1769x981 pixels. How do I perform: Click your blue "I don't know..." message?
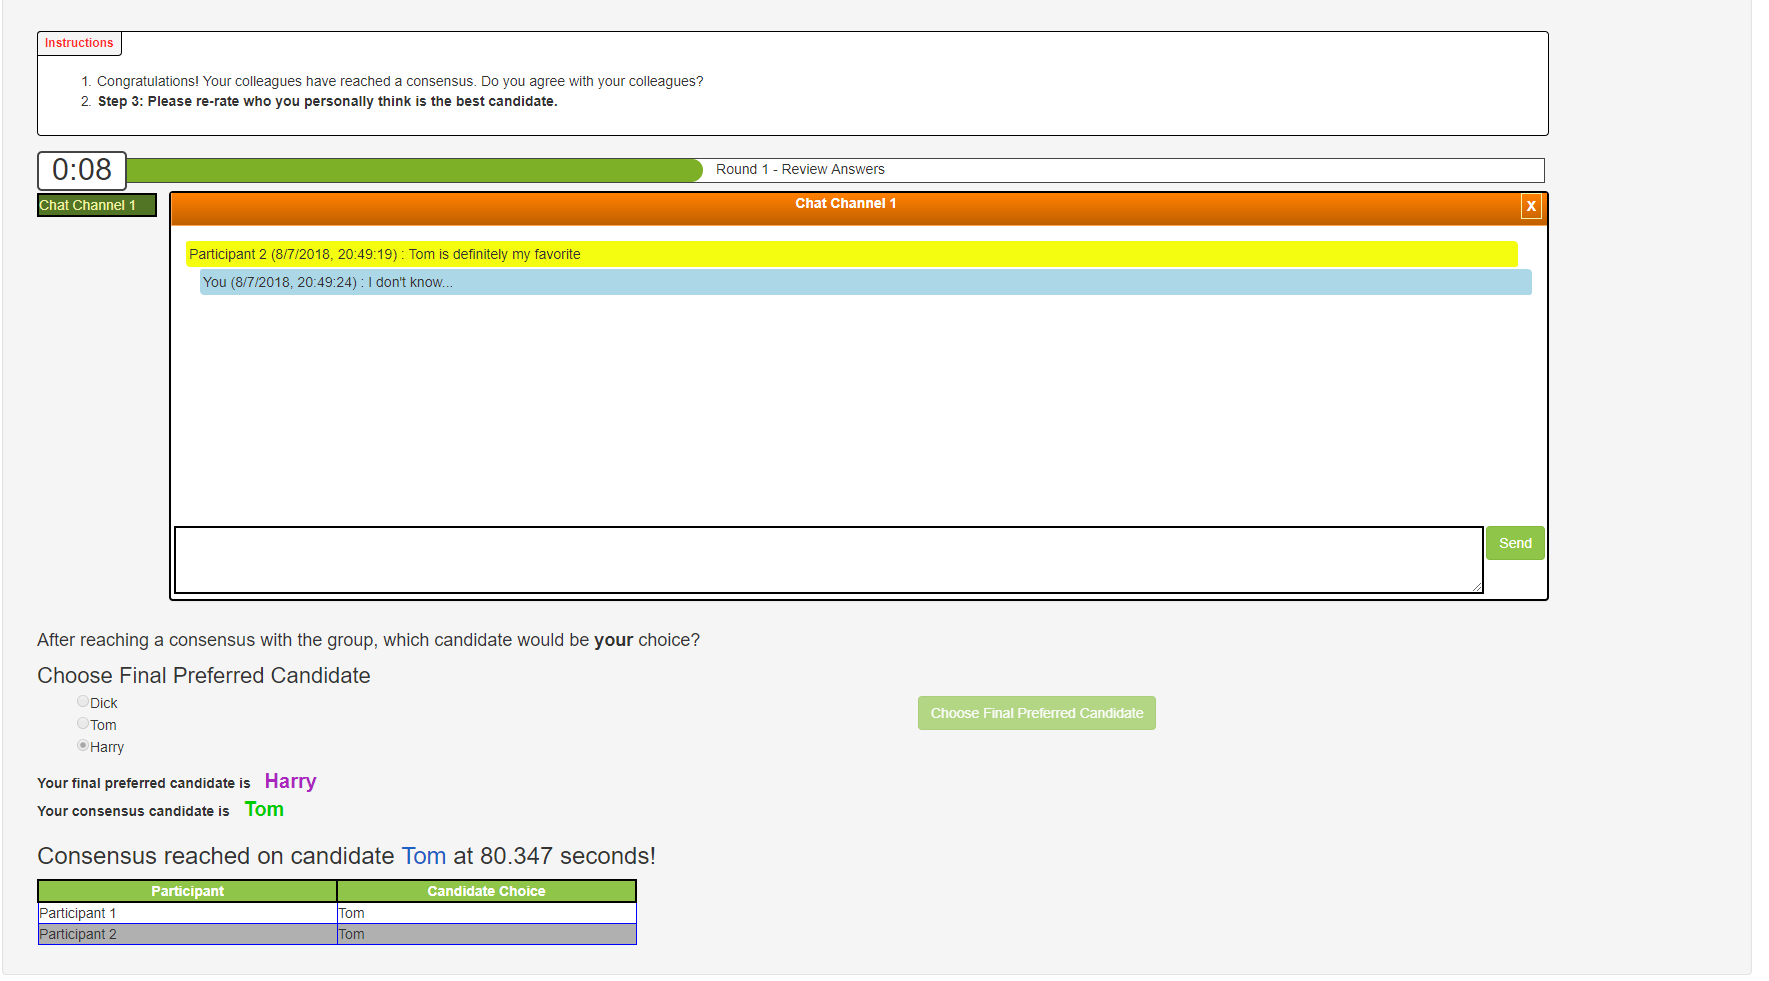864,282
